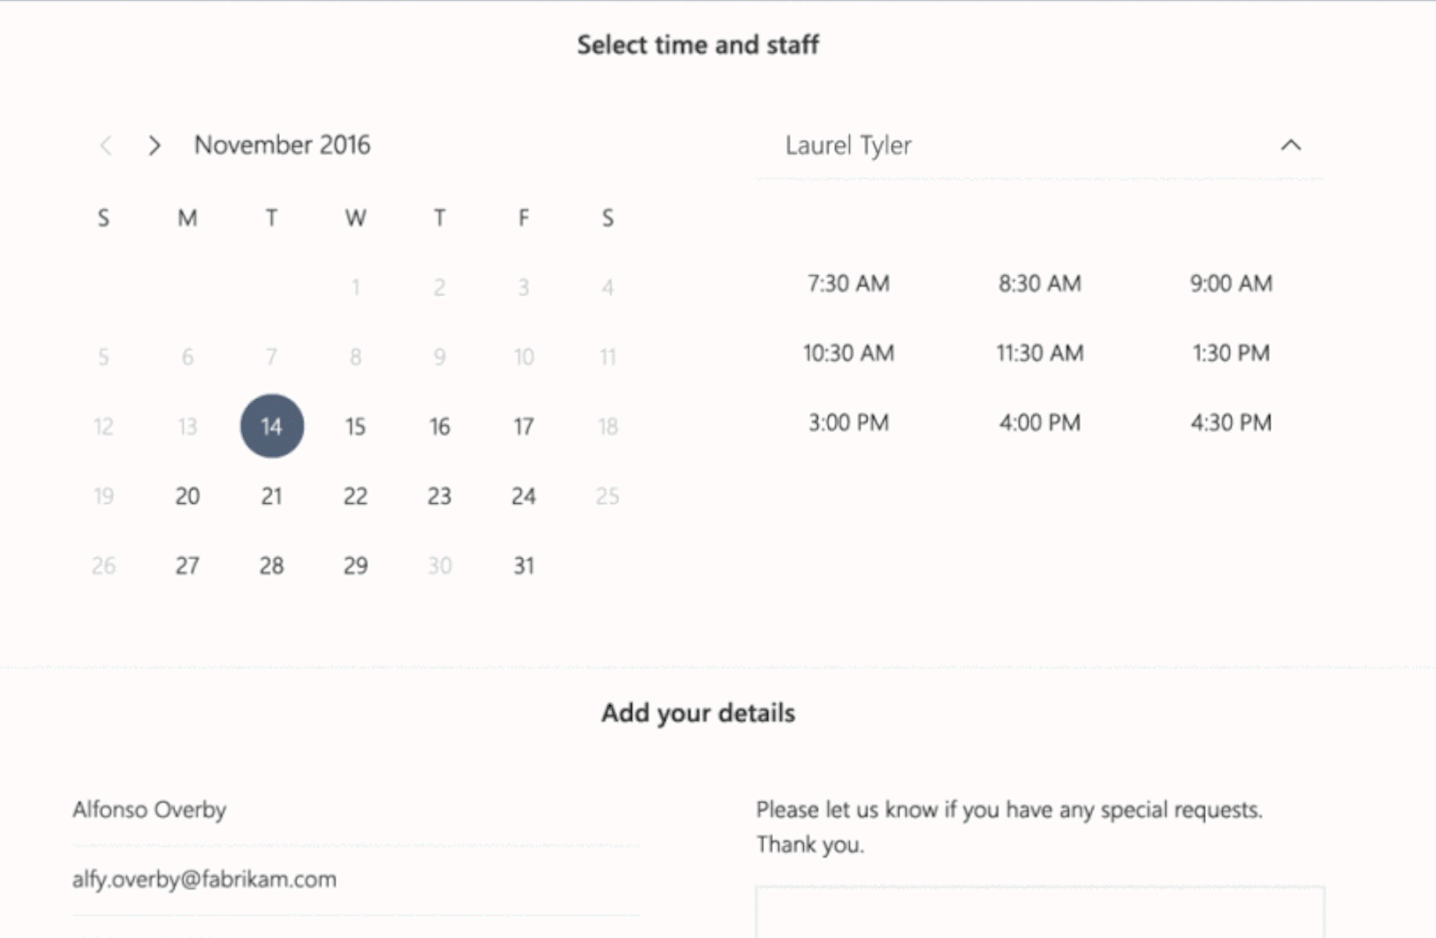Focus the special requests text box

point(1040,912)
